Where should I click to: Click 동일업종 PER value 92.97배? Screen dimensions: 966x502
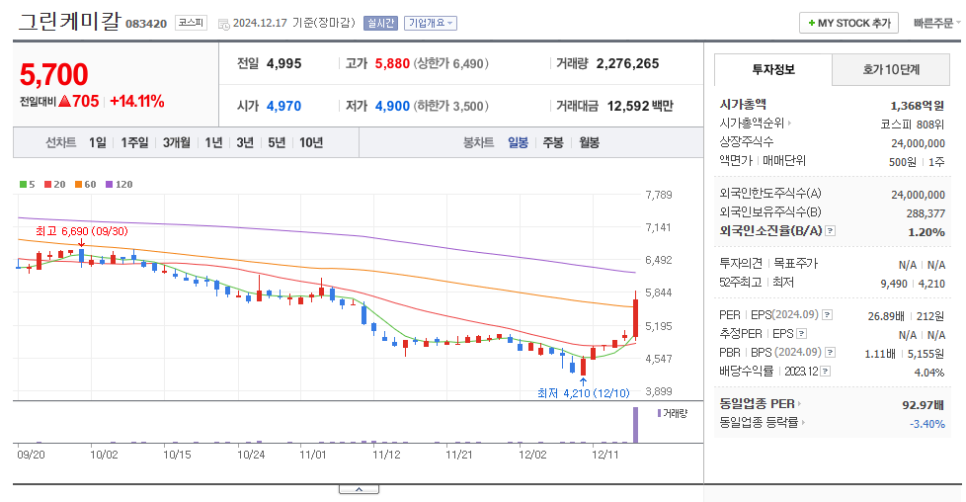(x=923, y=405)
